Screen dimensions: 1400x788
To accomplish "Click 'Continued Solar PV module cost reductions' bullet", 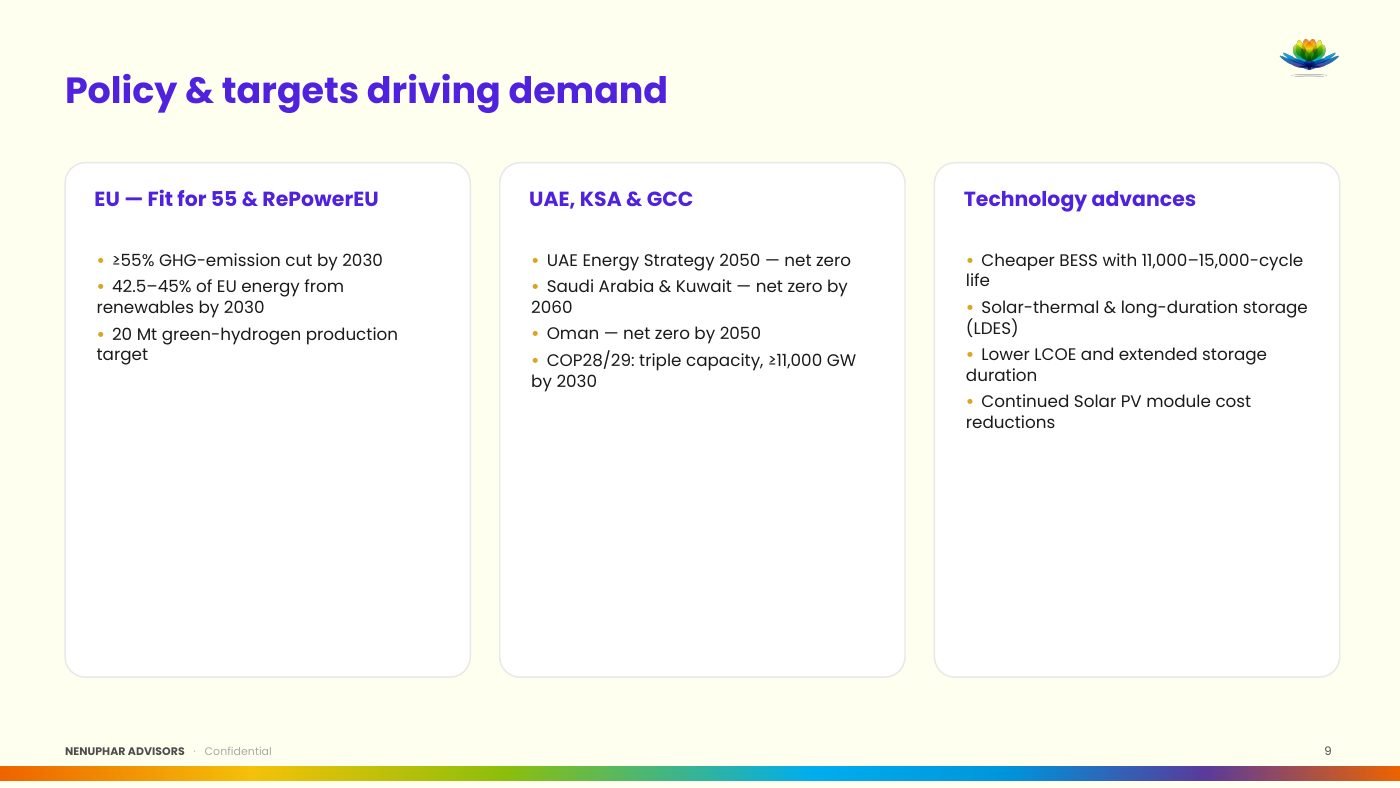I will [x=1108, y=411].
